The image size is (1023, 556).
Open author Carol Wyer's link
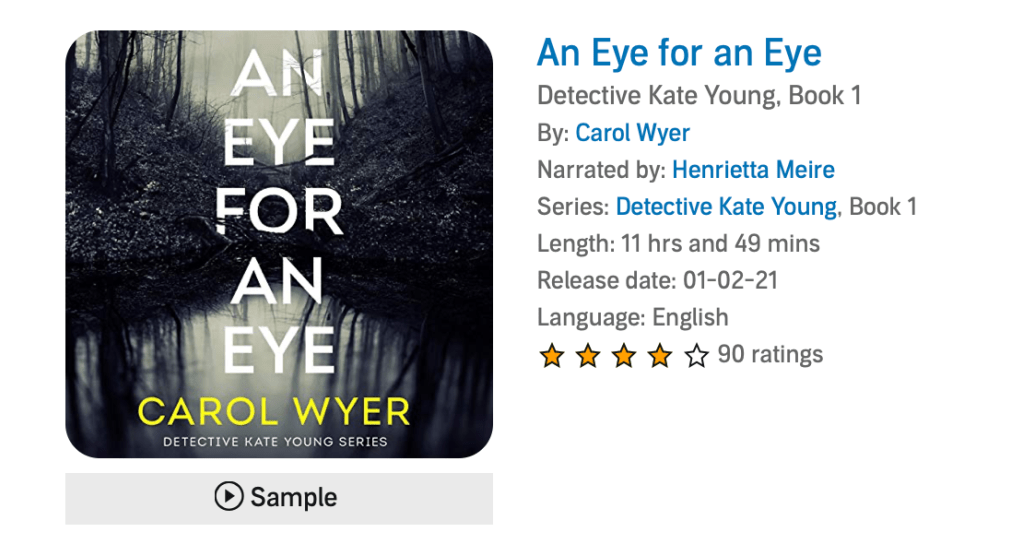pyautogui.click(x=632, y=133)
